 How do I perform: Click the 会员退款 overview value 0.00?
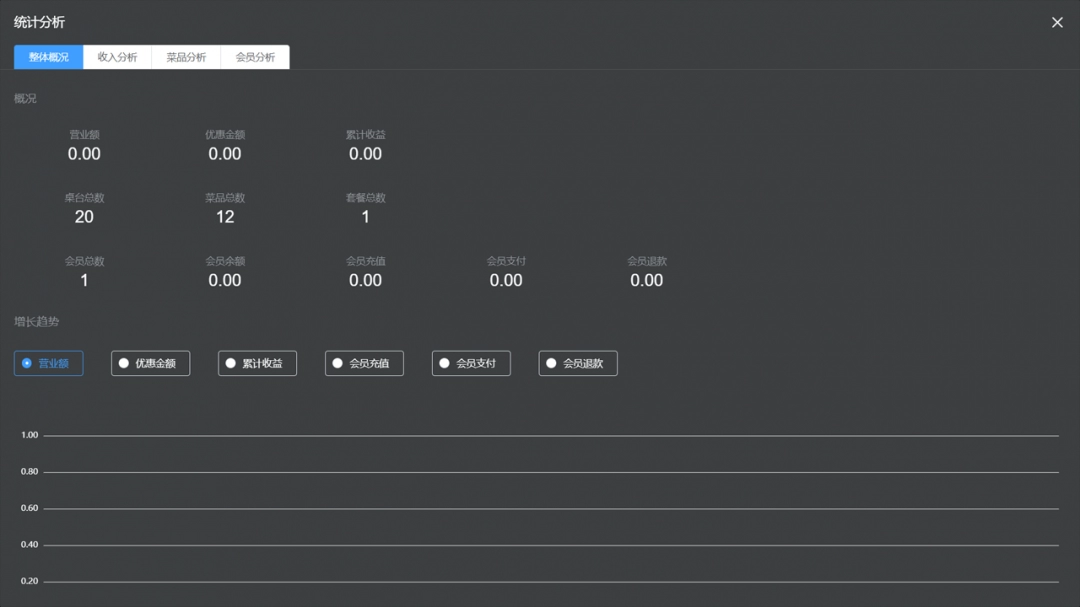(x=646, y=280)
